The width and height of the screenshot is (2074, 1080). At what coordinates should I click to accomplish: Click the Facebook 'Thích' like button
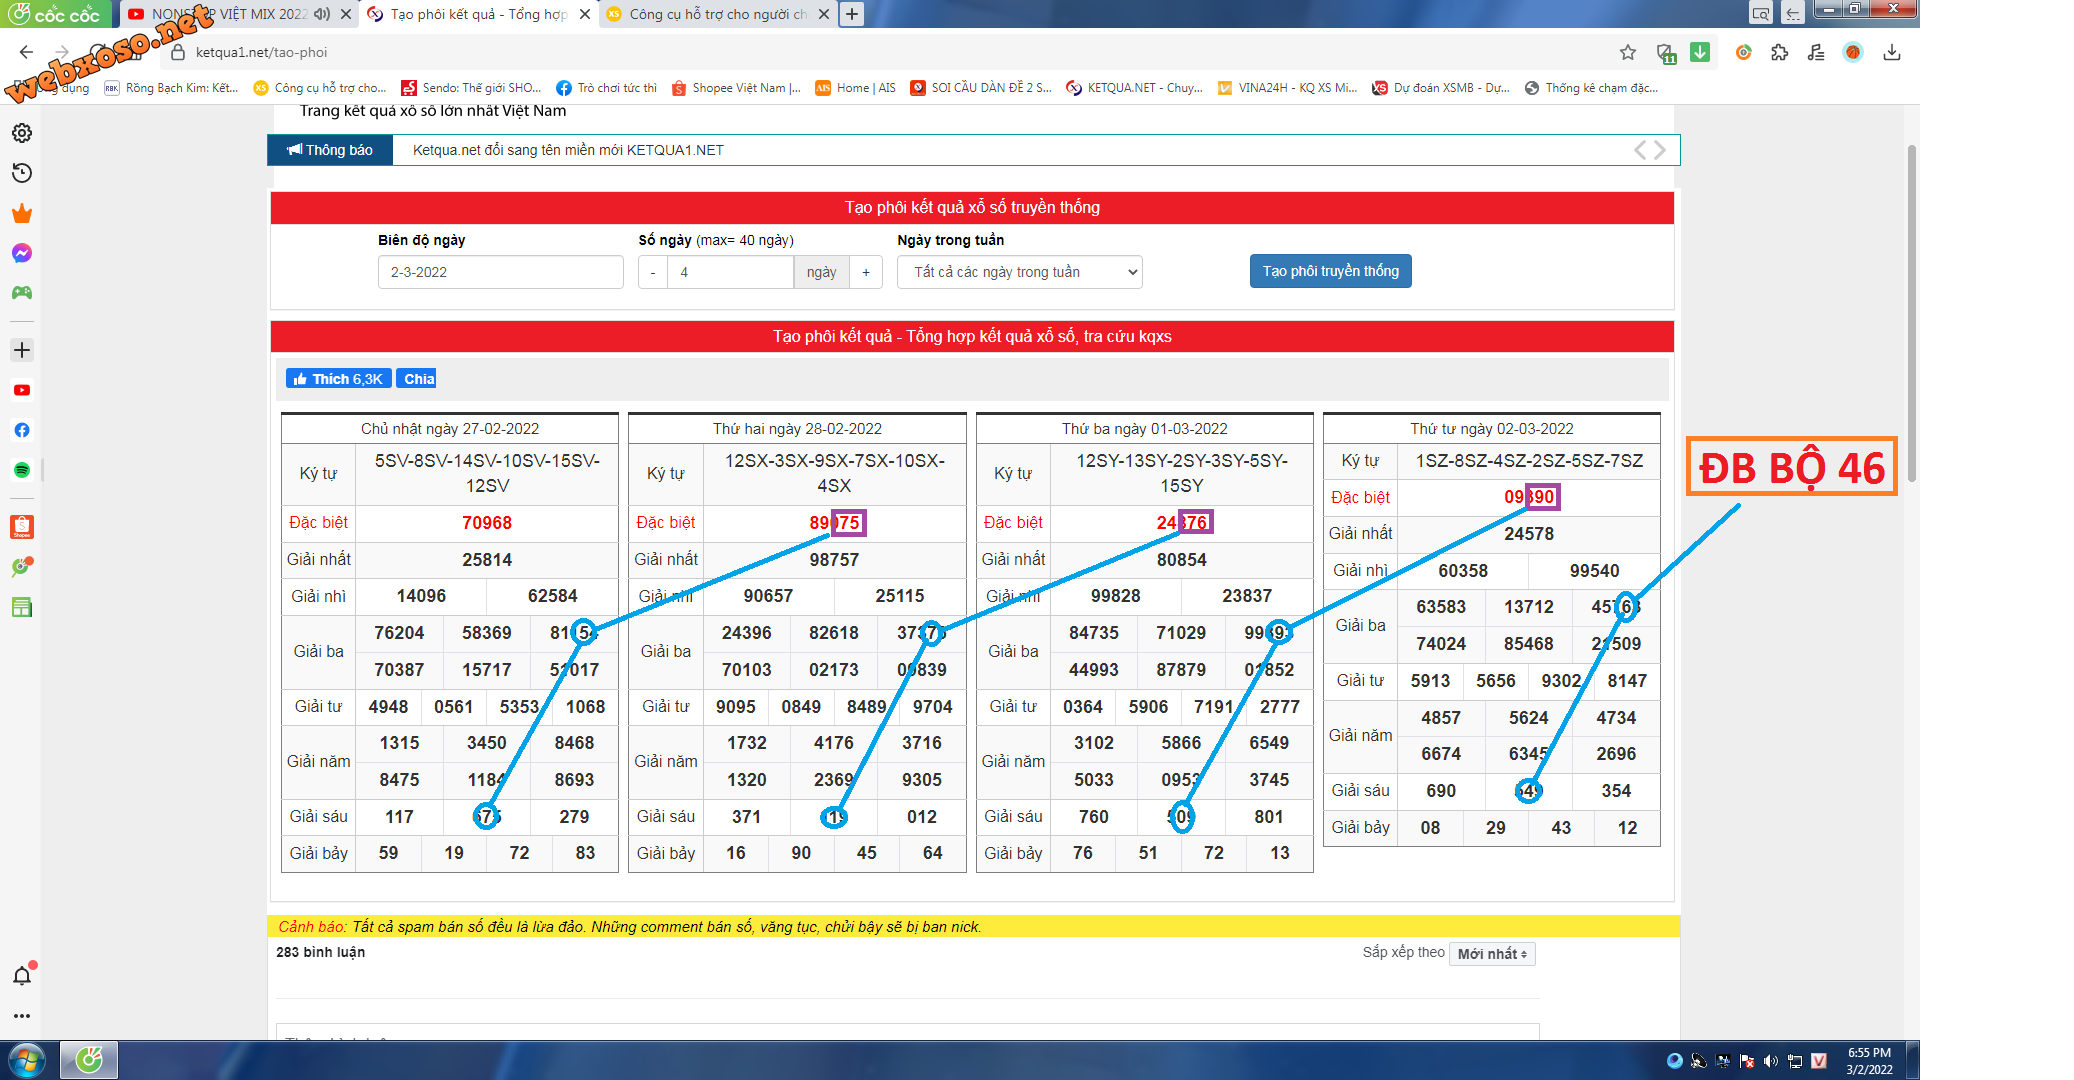pyautogui.click(x=338, y=379)
